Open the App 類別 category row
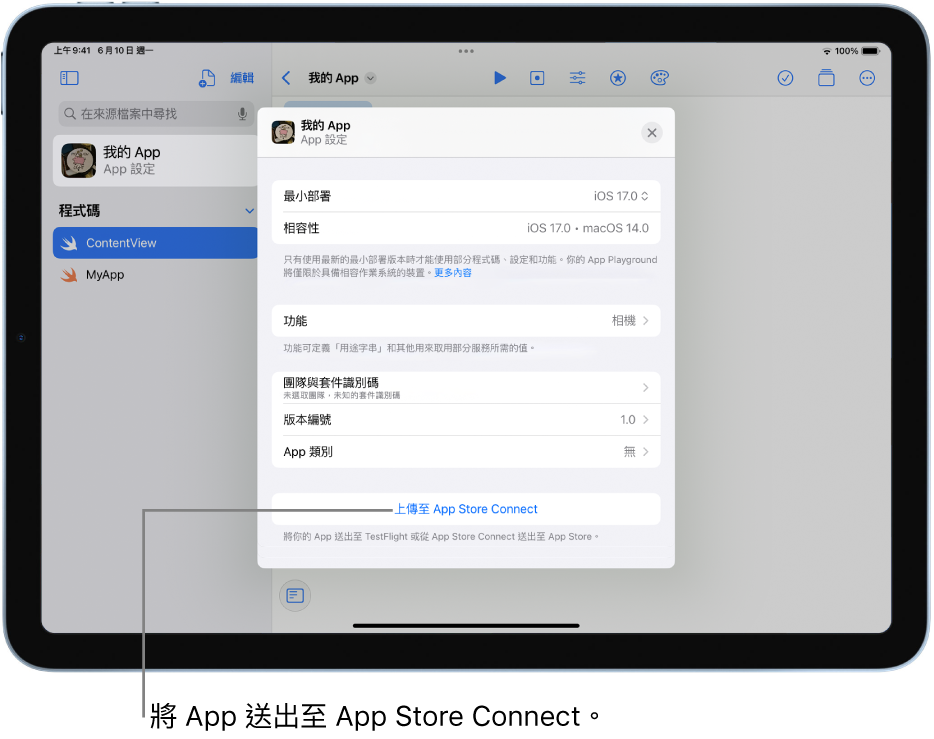Viewport: 934px width, 739px height. click(x=466, y=452)
